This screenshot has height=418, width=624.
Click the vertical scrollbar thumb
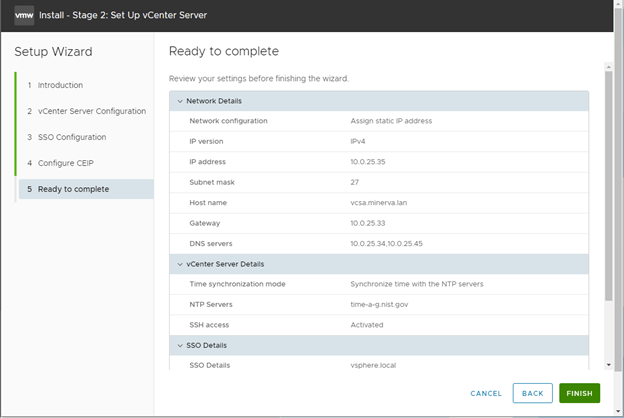point(609,190)
